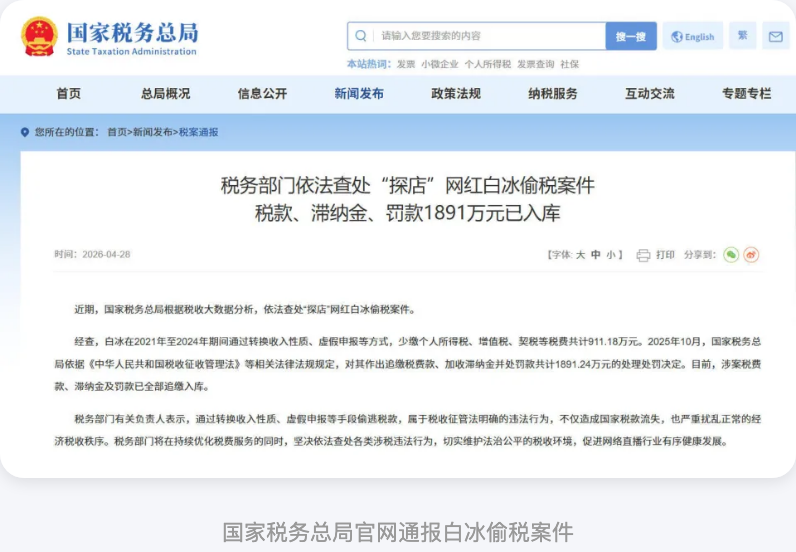Share the article via the Weibo icon
Viewport: 796px width, 552px height.
click(x=751, y=254)
